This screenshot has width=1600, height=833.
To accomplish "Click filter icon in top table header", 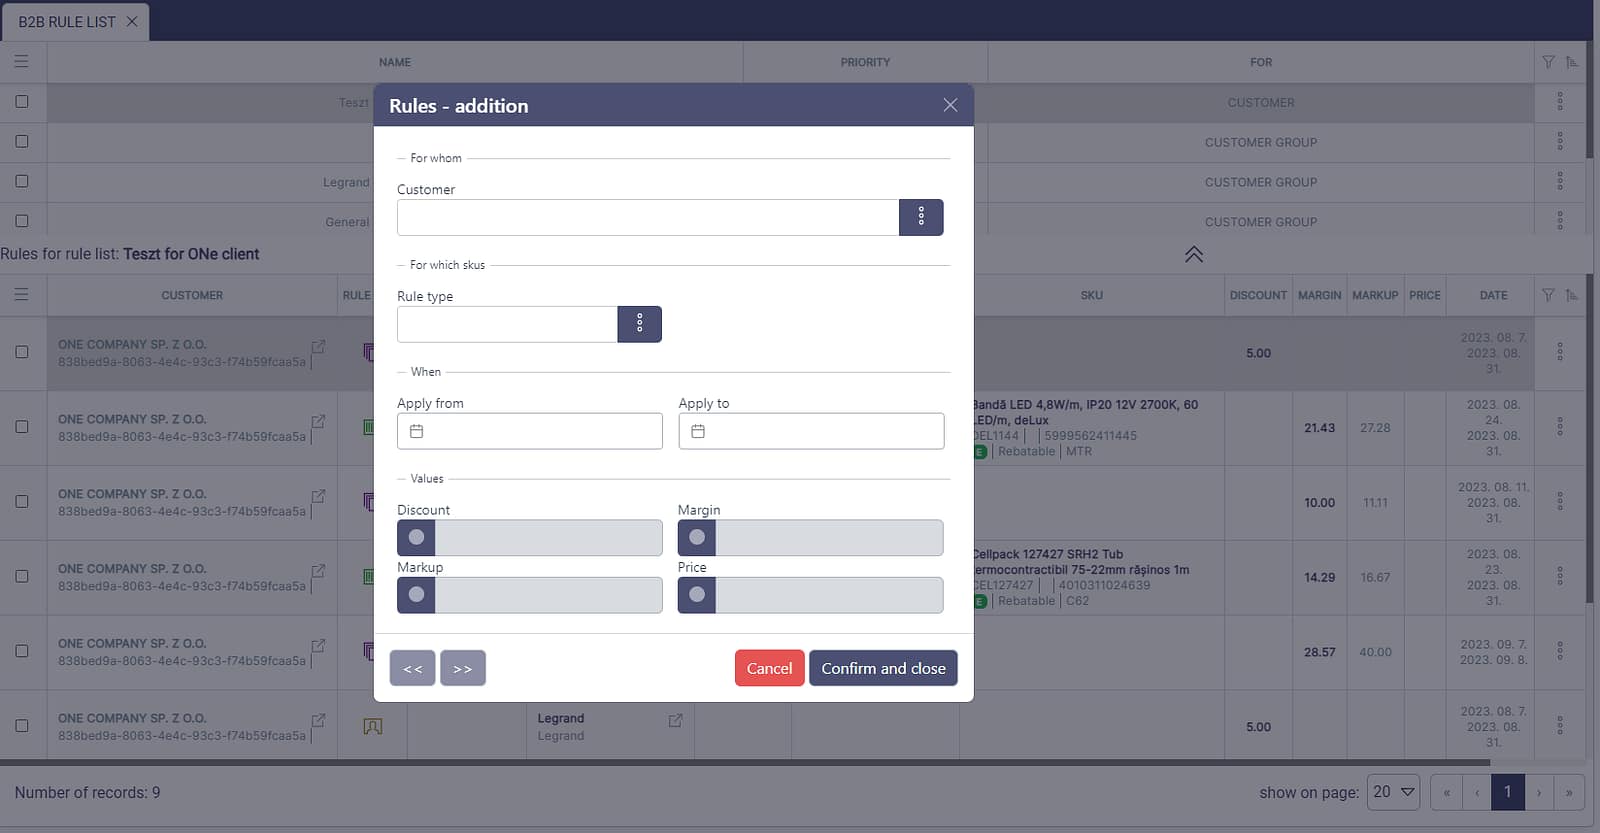I will coord(1548,62).
